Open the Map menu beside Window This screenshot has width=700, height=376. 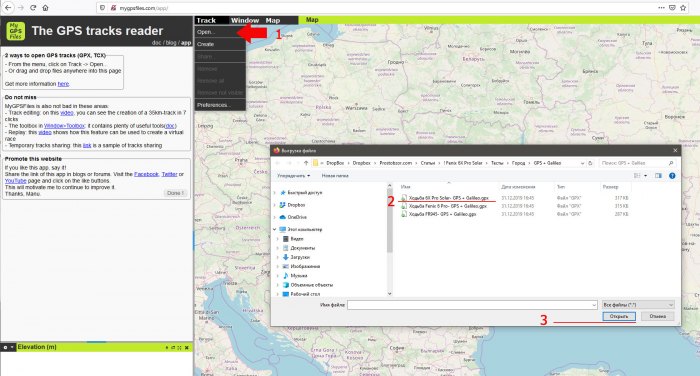272,20
